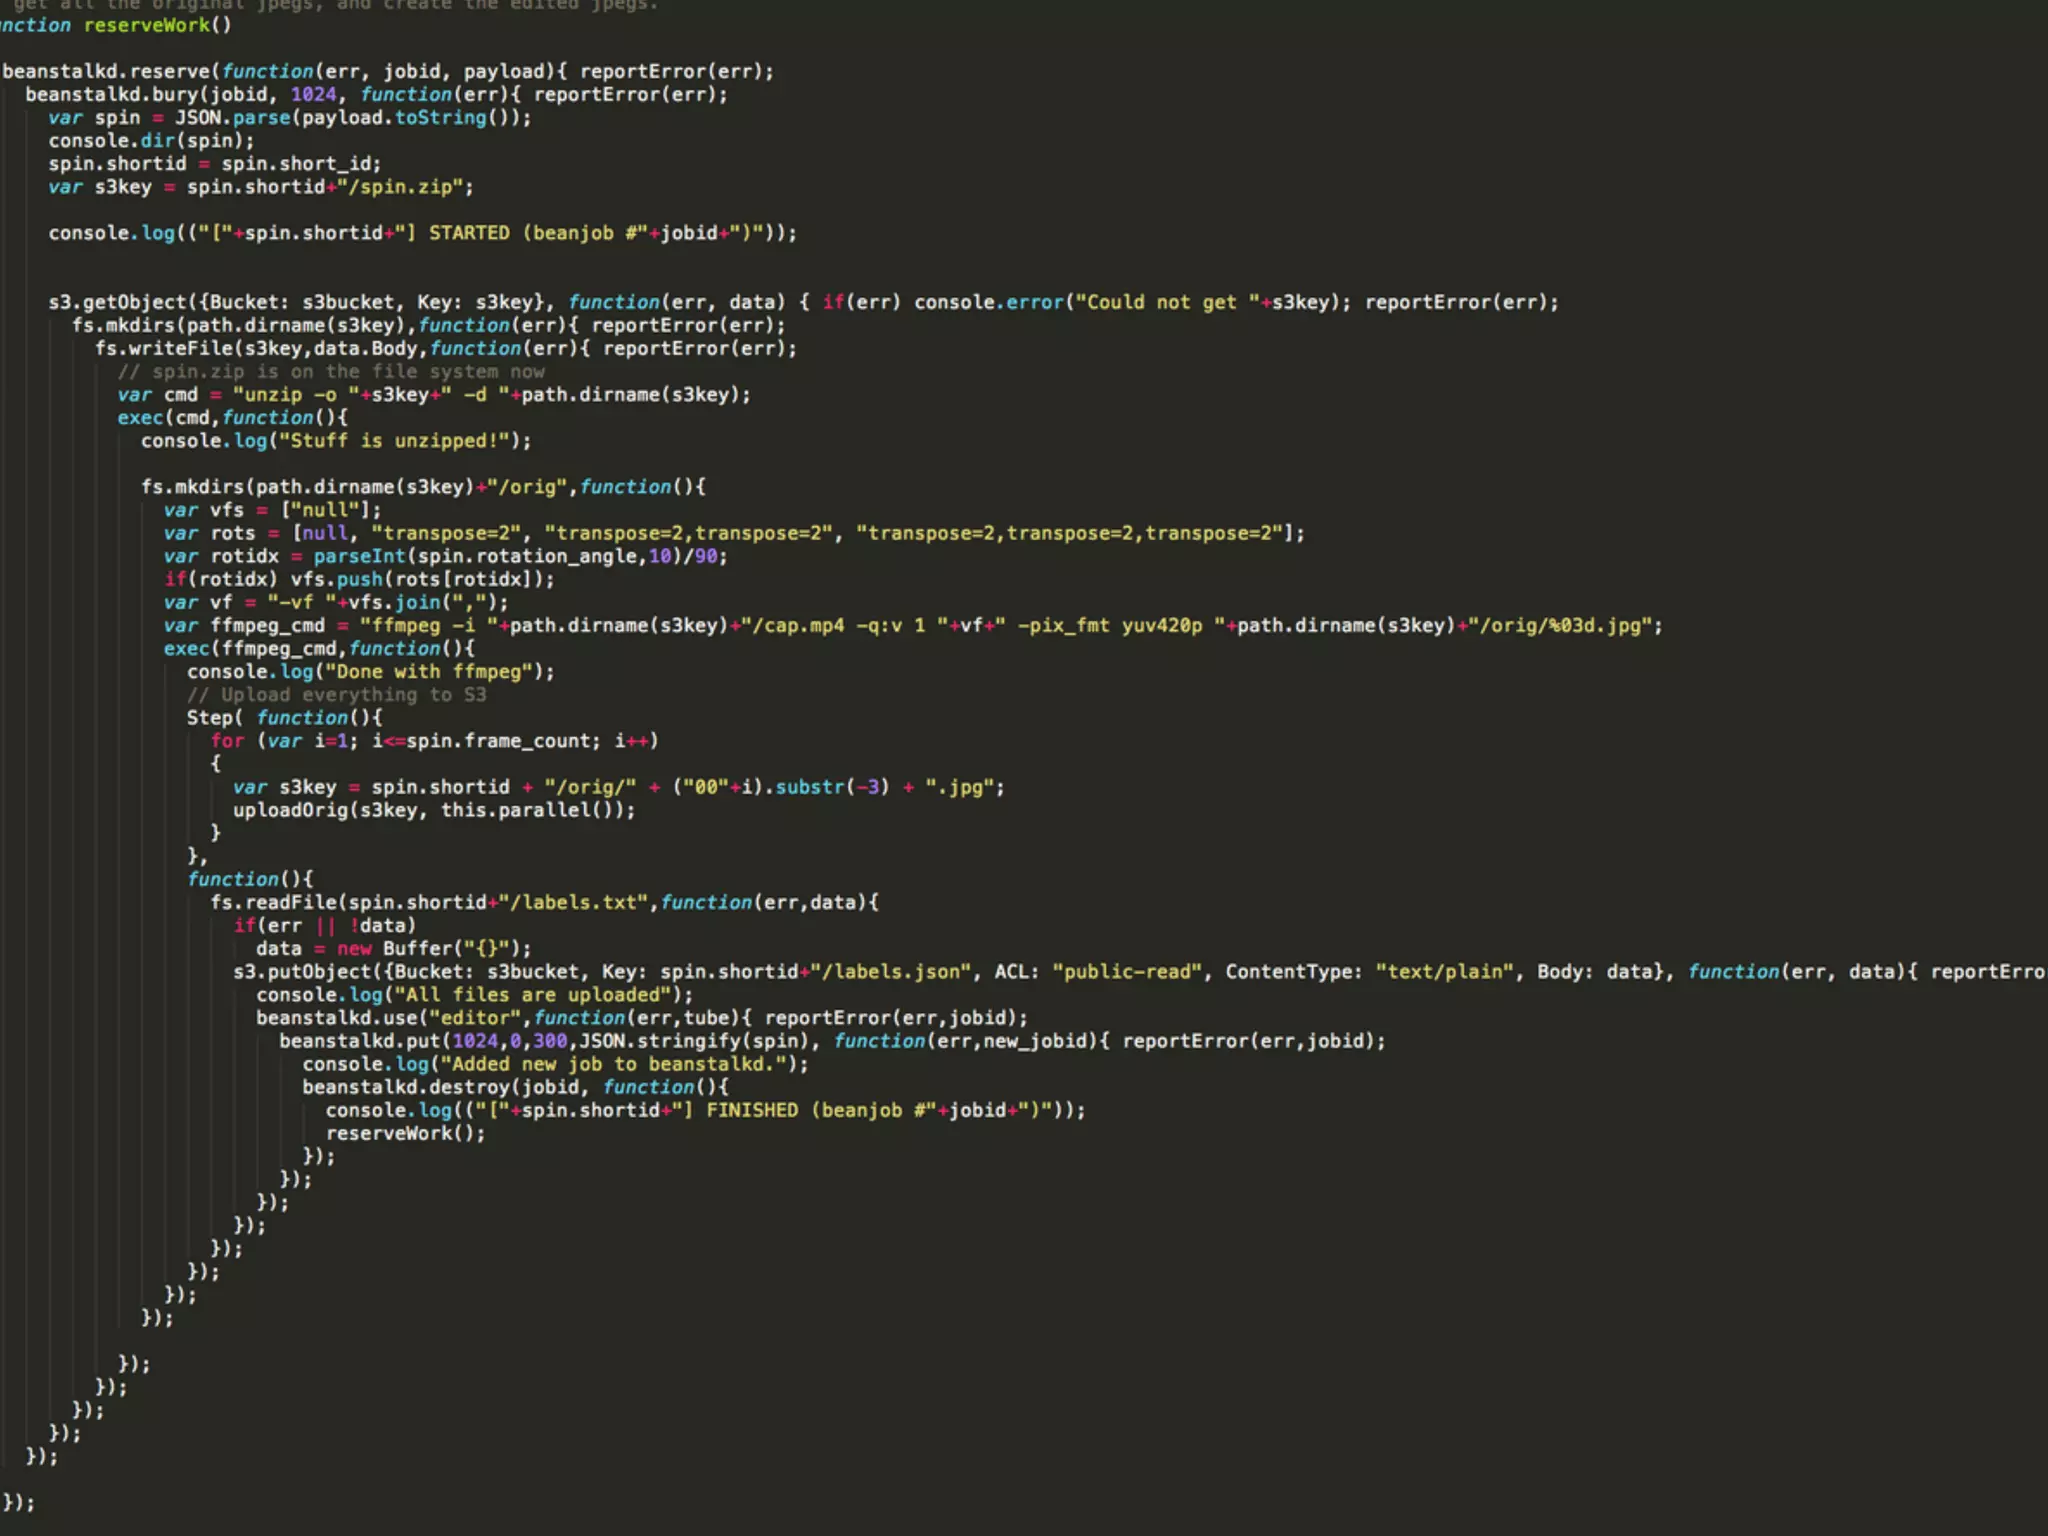Place cursor on beanstalkd.reserve call
2048x1536 pixels.
coord(106,71)
